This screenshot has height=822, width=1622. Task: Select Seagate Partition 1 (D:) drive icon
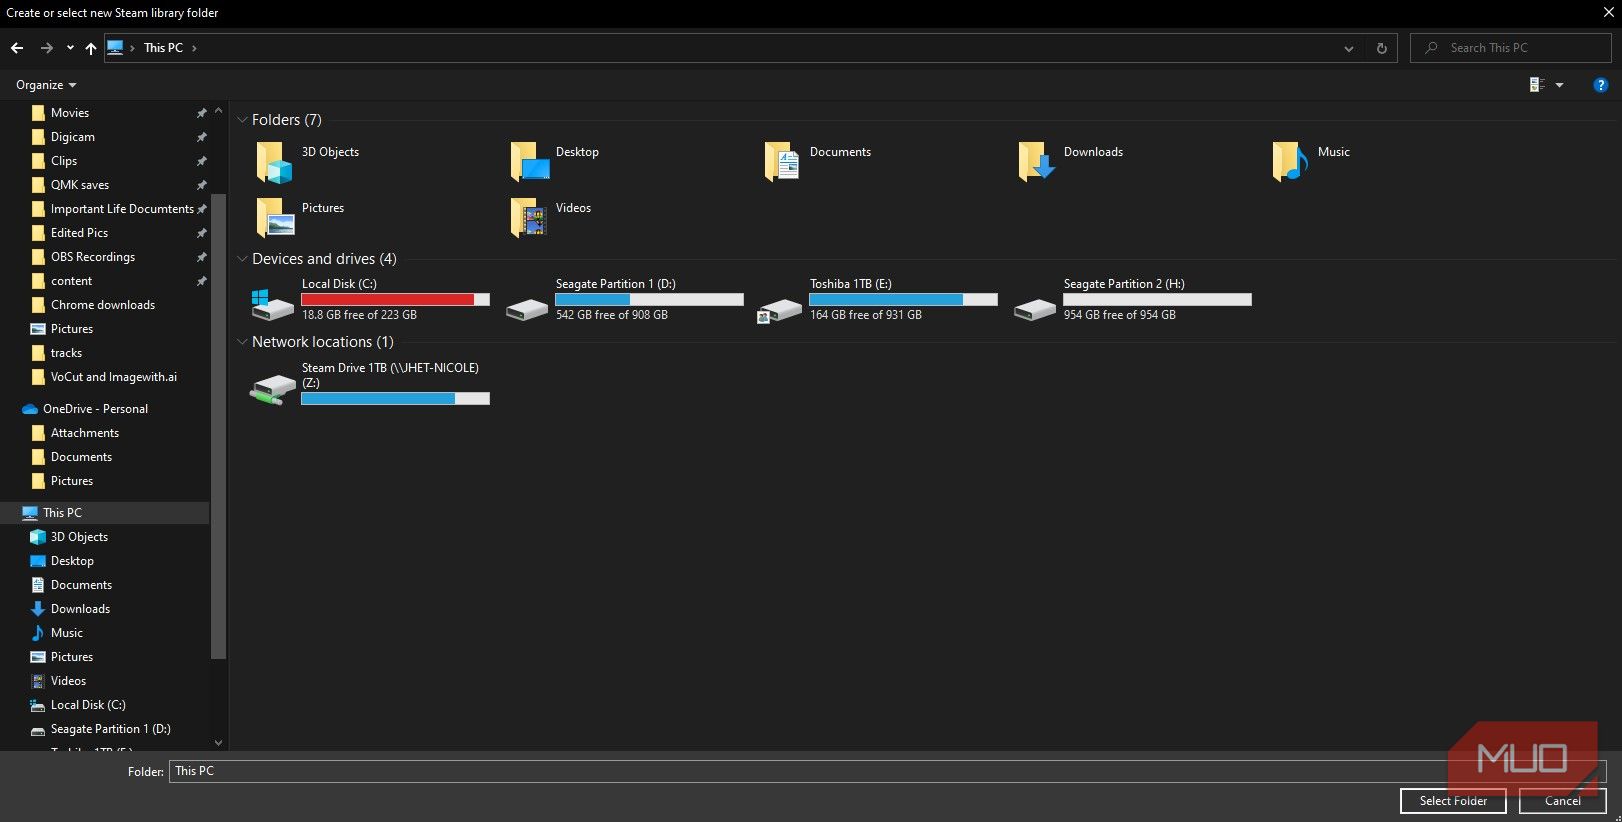pyautogui.click(x=527, y=309)
